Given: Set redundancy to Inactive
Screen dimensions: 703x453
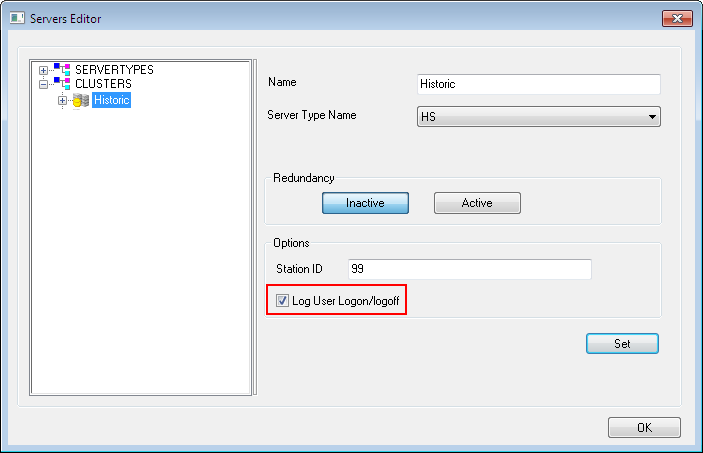Looking at the screenshot, I should pos(365,203).
